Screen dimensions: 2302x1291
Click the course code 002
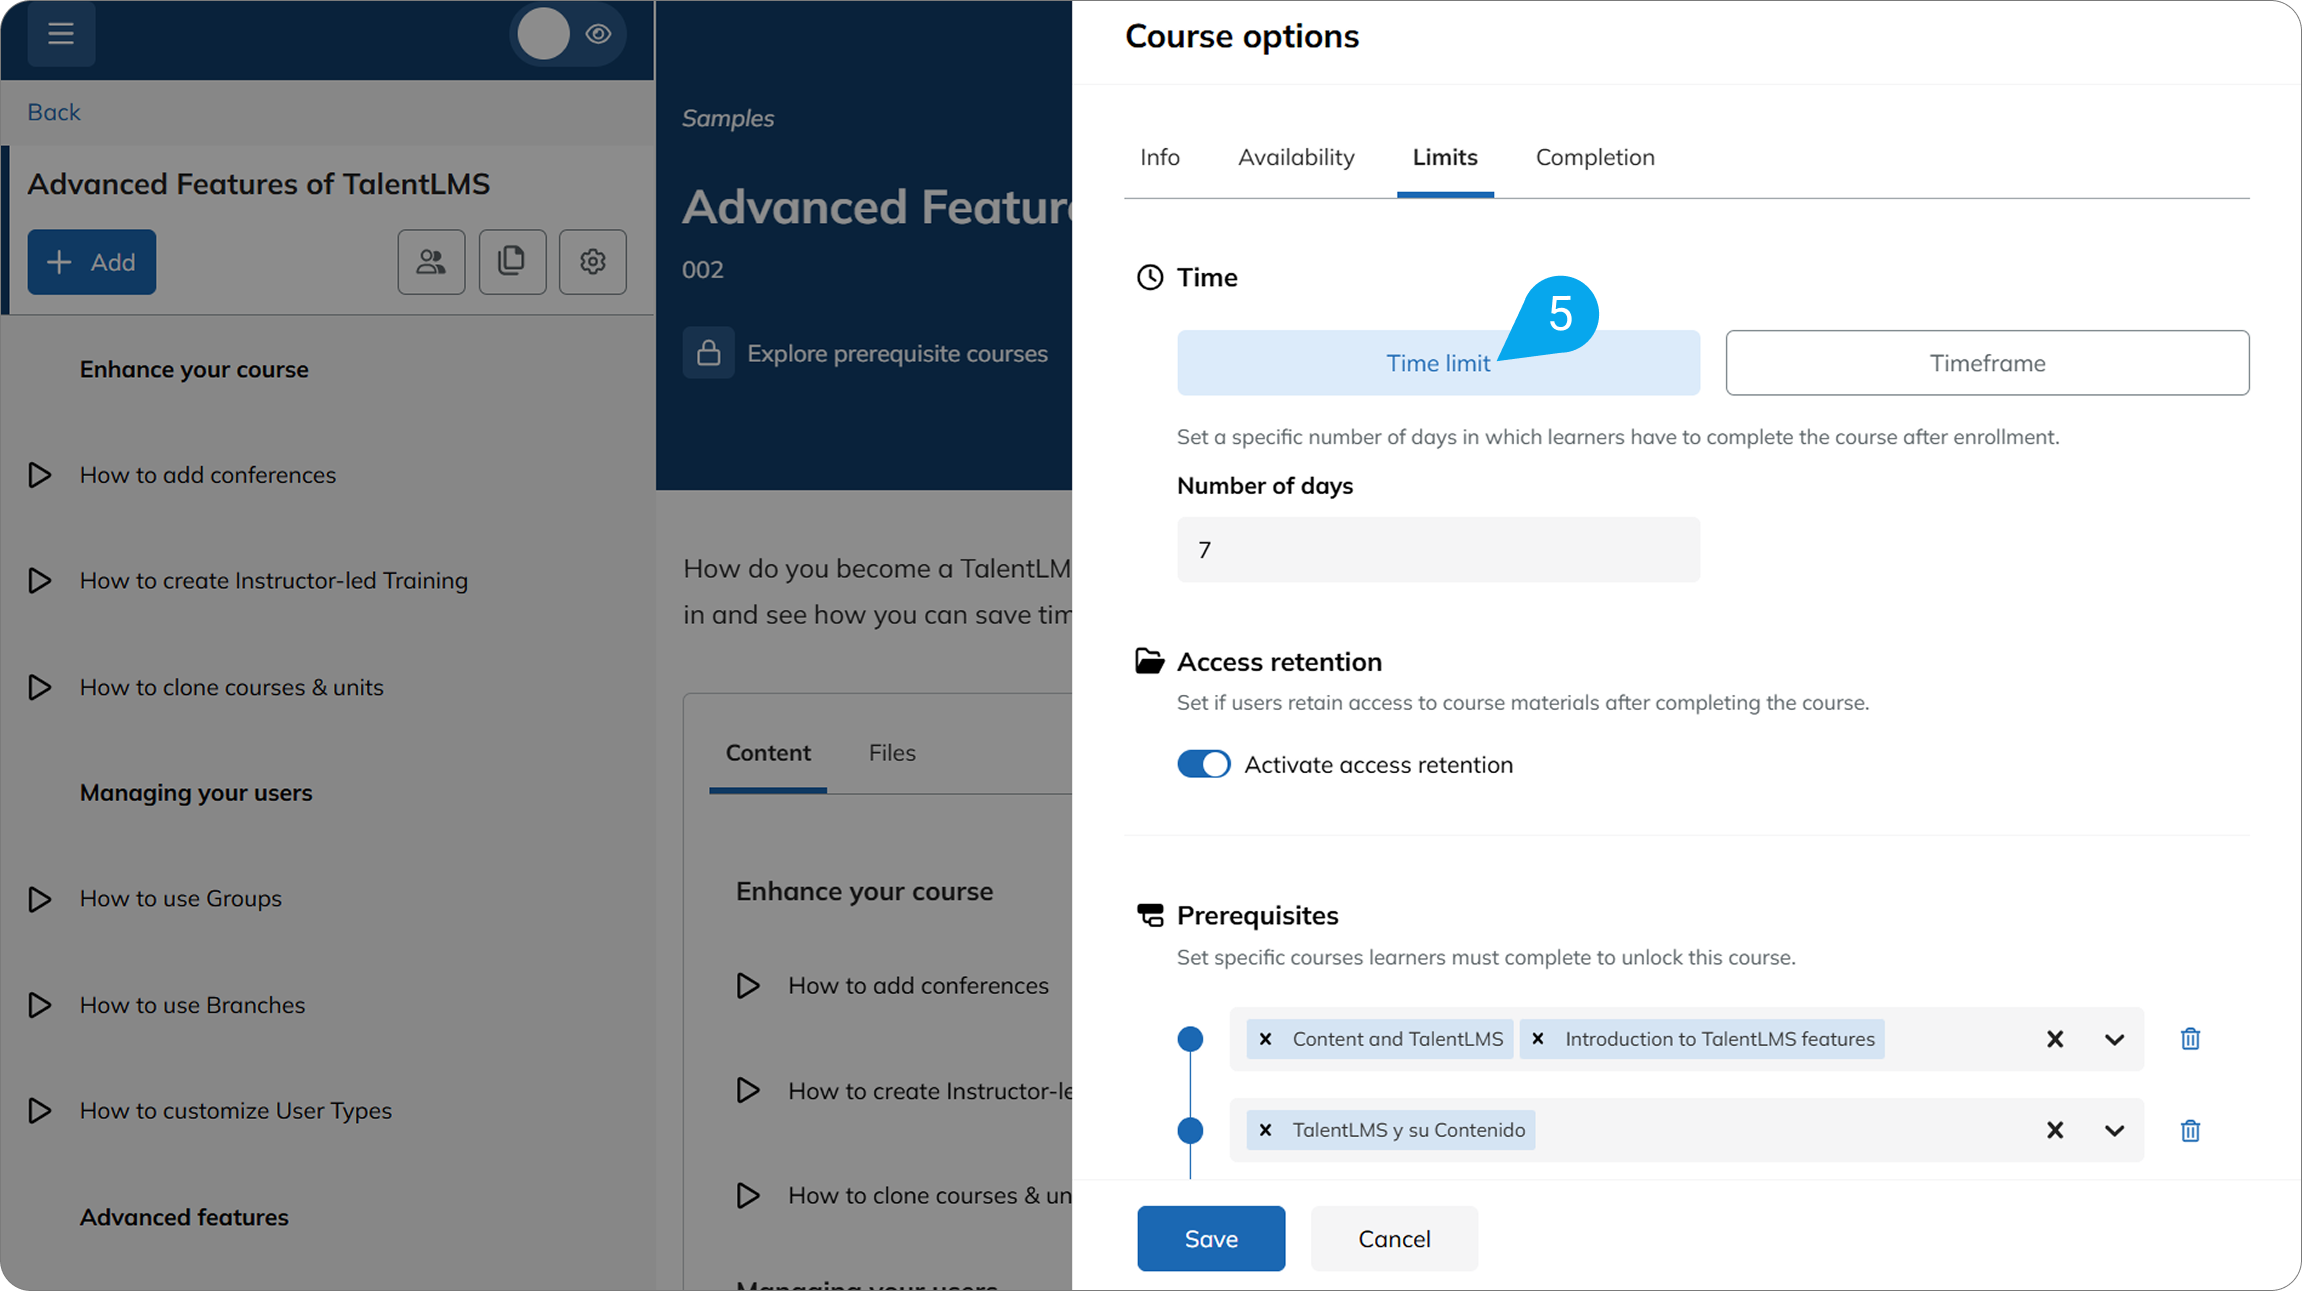[703, 270]
